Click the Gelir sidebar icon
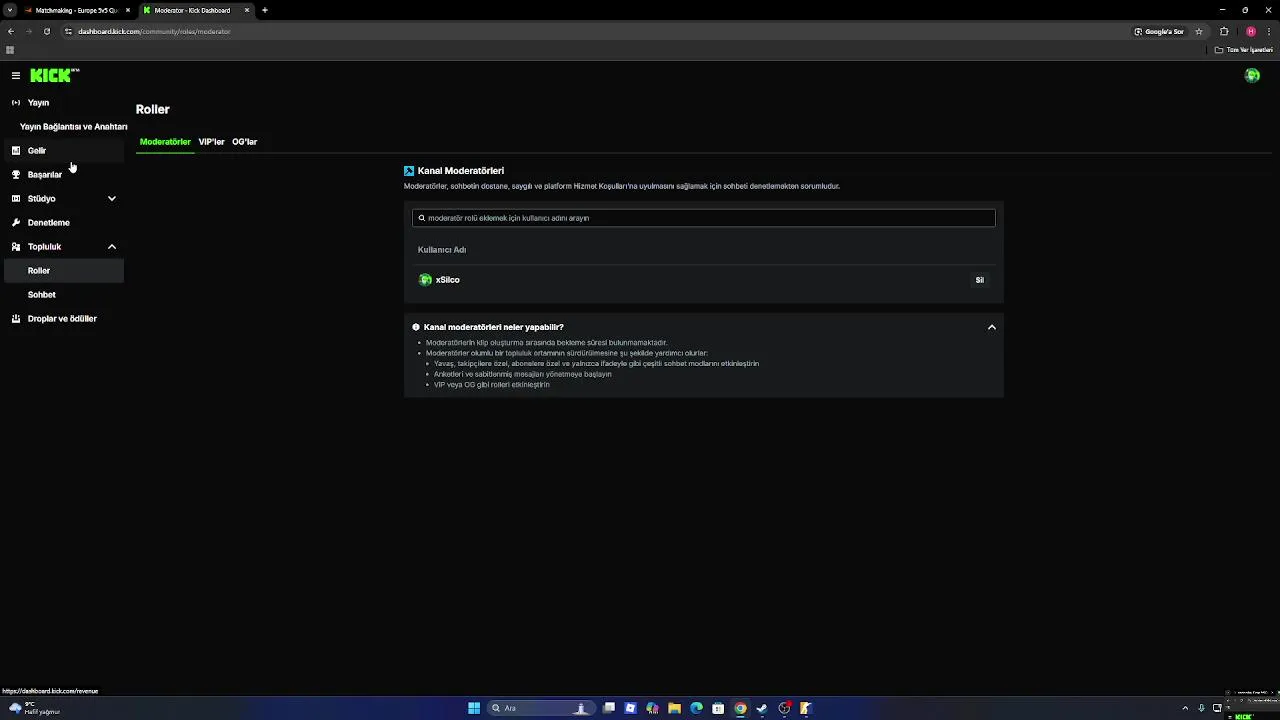 (16, 150)
